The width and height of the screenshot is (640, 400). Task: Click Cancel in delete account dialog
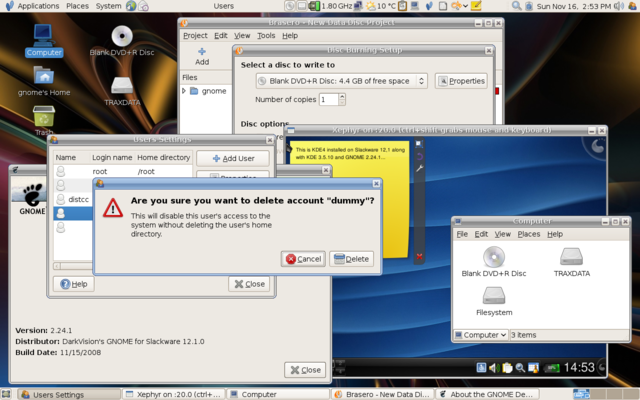point(303,259)
